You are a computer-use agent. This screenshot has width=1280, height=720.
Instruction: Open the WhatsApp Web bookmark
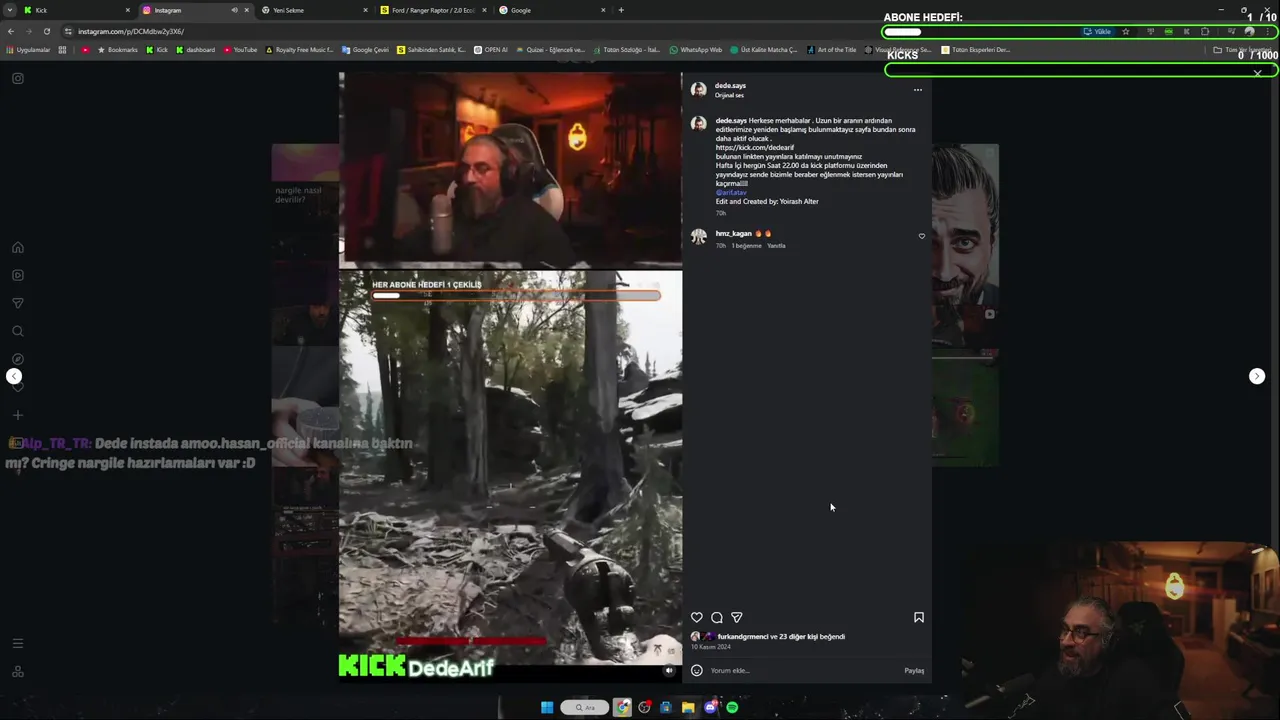point(696,50)
